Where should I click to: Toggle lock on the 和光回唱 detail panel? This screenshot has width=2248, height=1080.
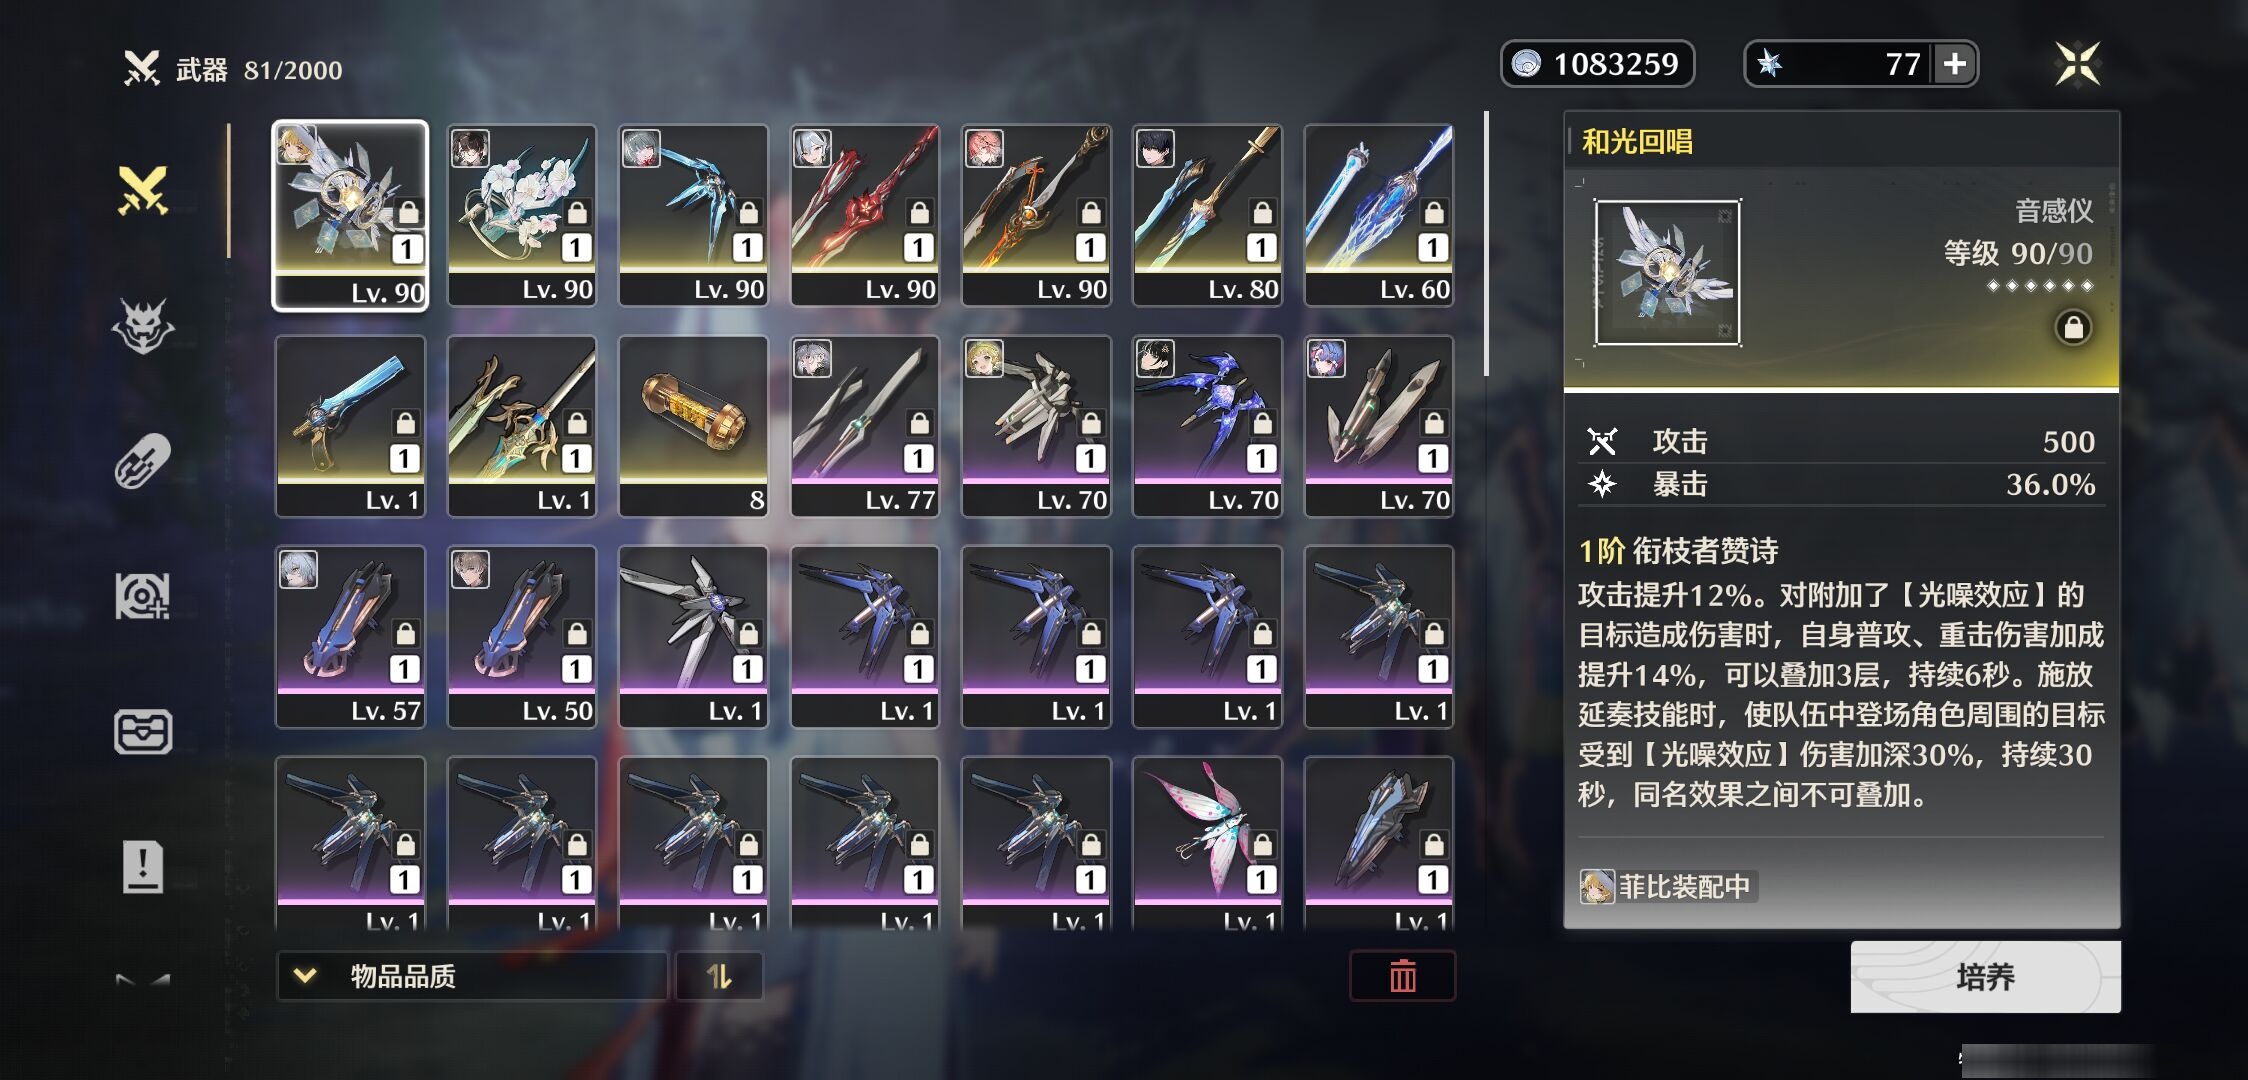pyautogui.click(x=2073, y=328)
